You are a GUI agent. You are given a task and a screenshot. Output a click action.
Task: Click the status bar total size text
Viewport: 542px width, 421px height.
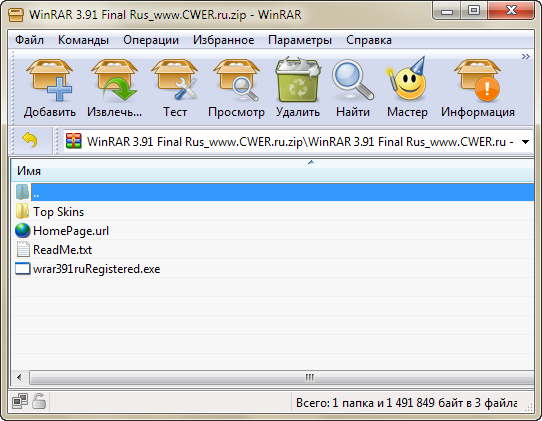(x=406, y=403)
